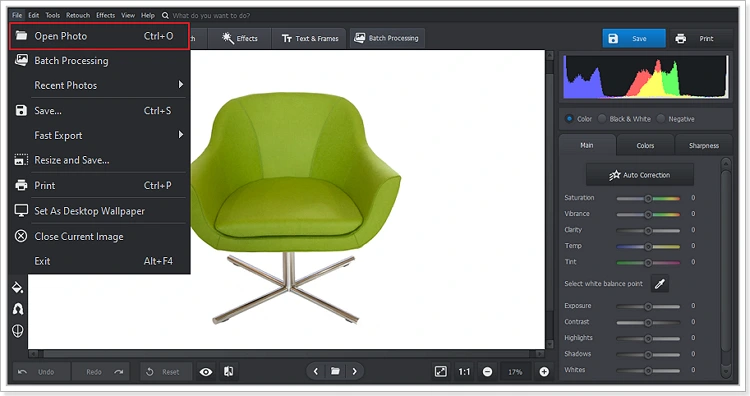Viewport: 750px width, 396px height.
Task: Select the Negative radio button
Action: click(x=661, y=119)
